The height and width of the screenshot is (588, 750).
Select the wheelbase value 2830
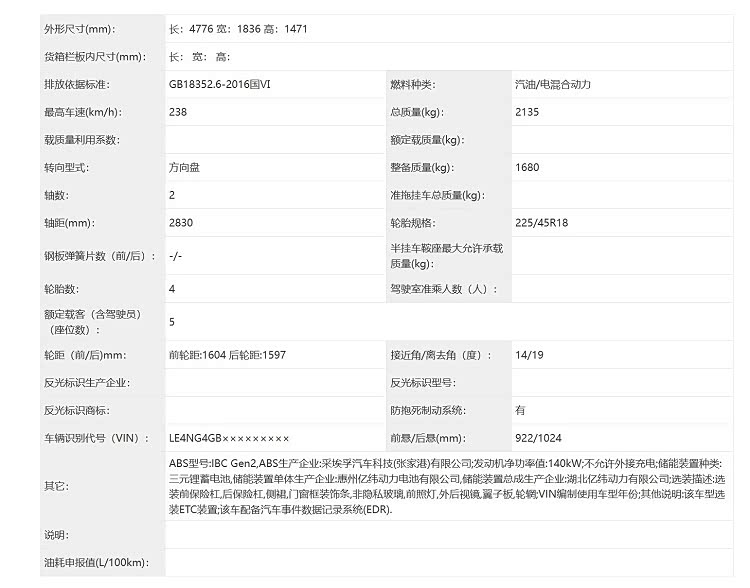(182, 223)
